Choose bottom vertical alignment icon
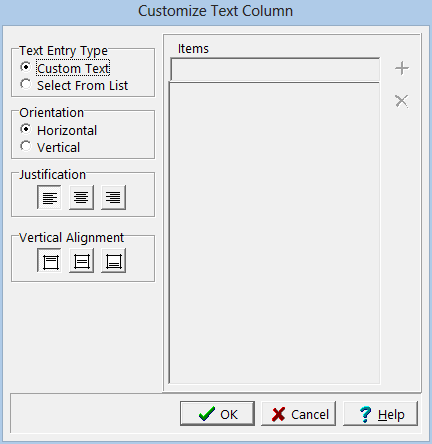Screen dimensions: 432x444 (x=113, y=261)
